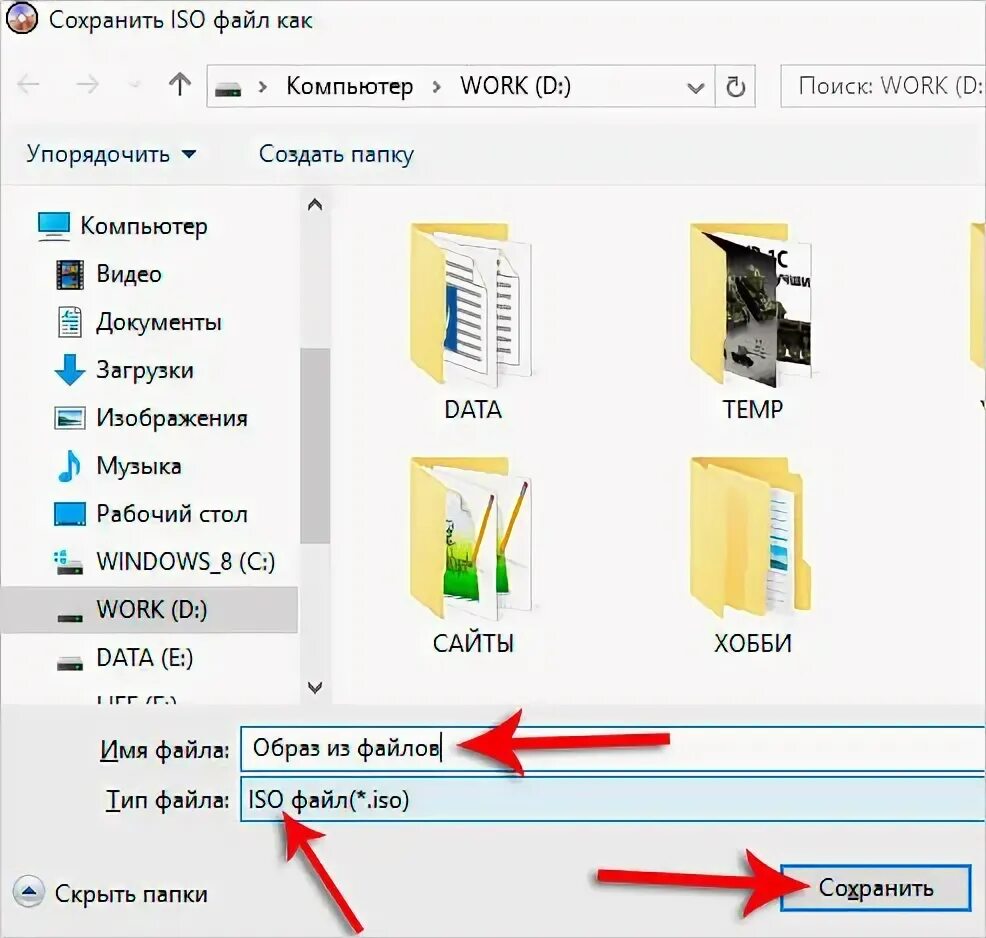Select the ХОББИ folder thumbnail
Screen dimensions: 986x938
tap(751, 539)
